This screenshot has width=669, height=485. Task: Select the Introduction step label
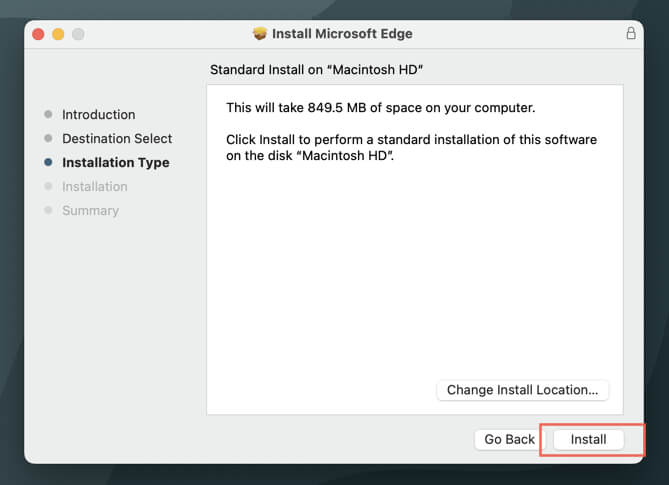click(x=98, y=115)
